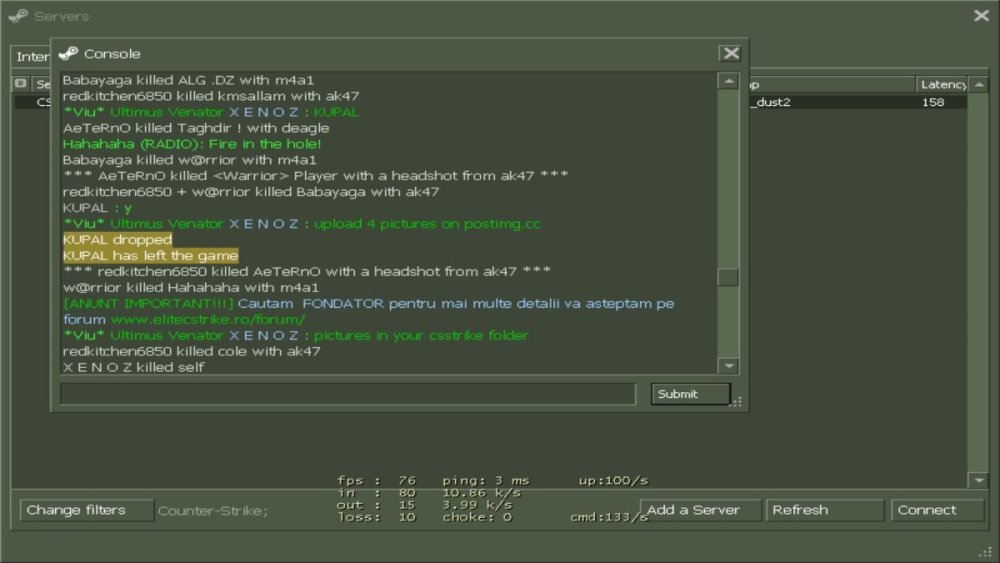1000x563 pixels.
Task: Click www.elitecstrike.ro/forum/ link text
Action: 208,319
